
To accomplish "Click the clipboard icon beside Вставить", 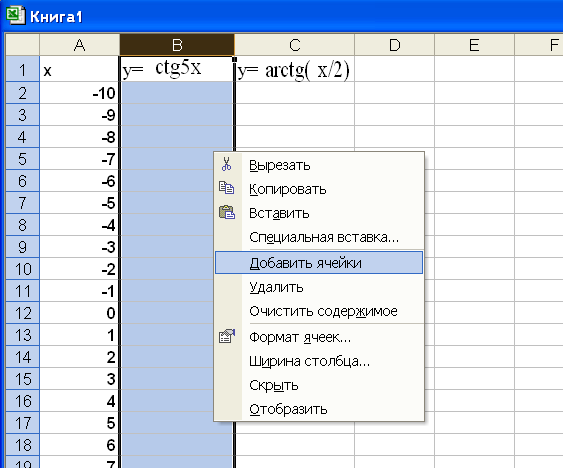I will click(227, 212).
